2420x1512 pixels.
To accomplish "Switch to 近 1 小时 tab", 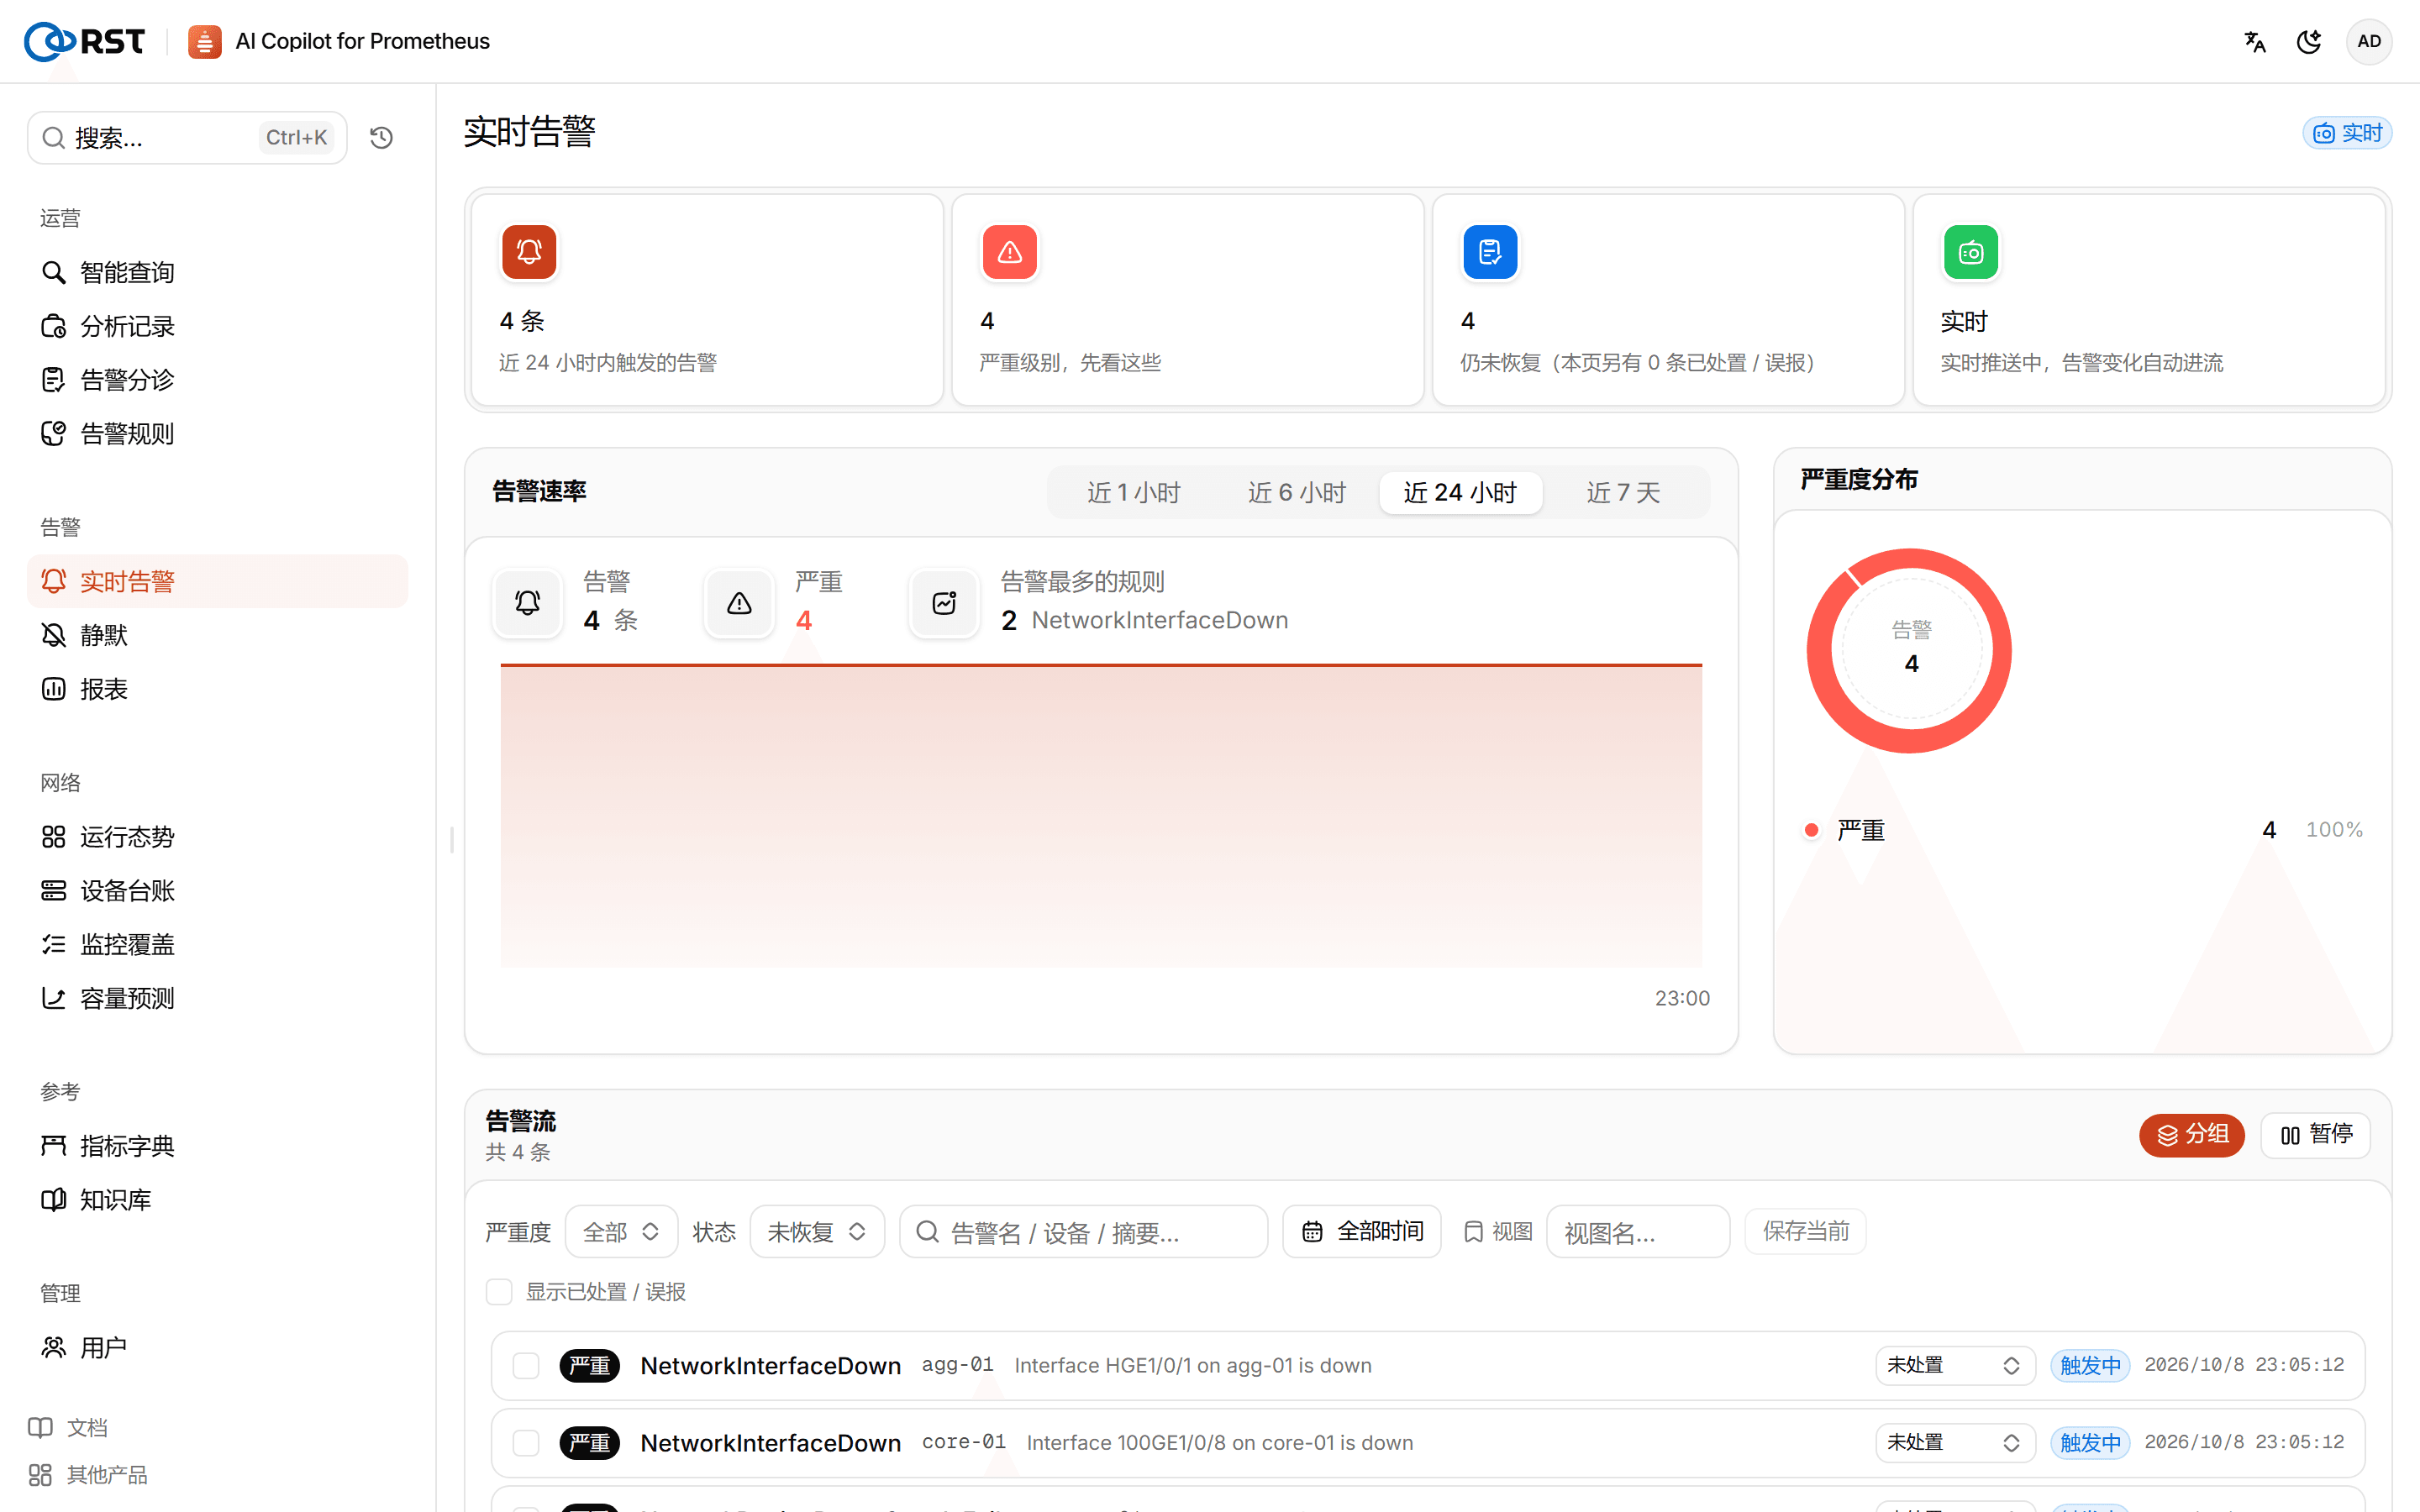I will (1134, 493).
